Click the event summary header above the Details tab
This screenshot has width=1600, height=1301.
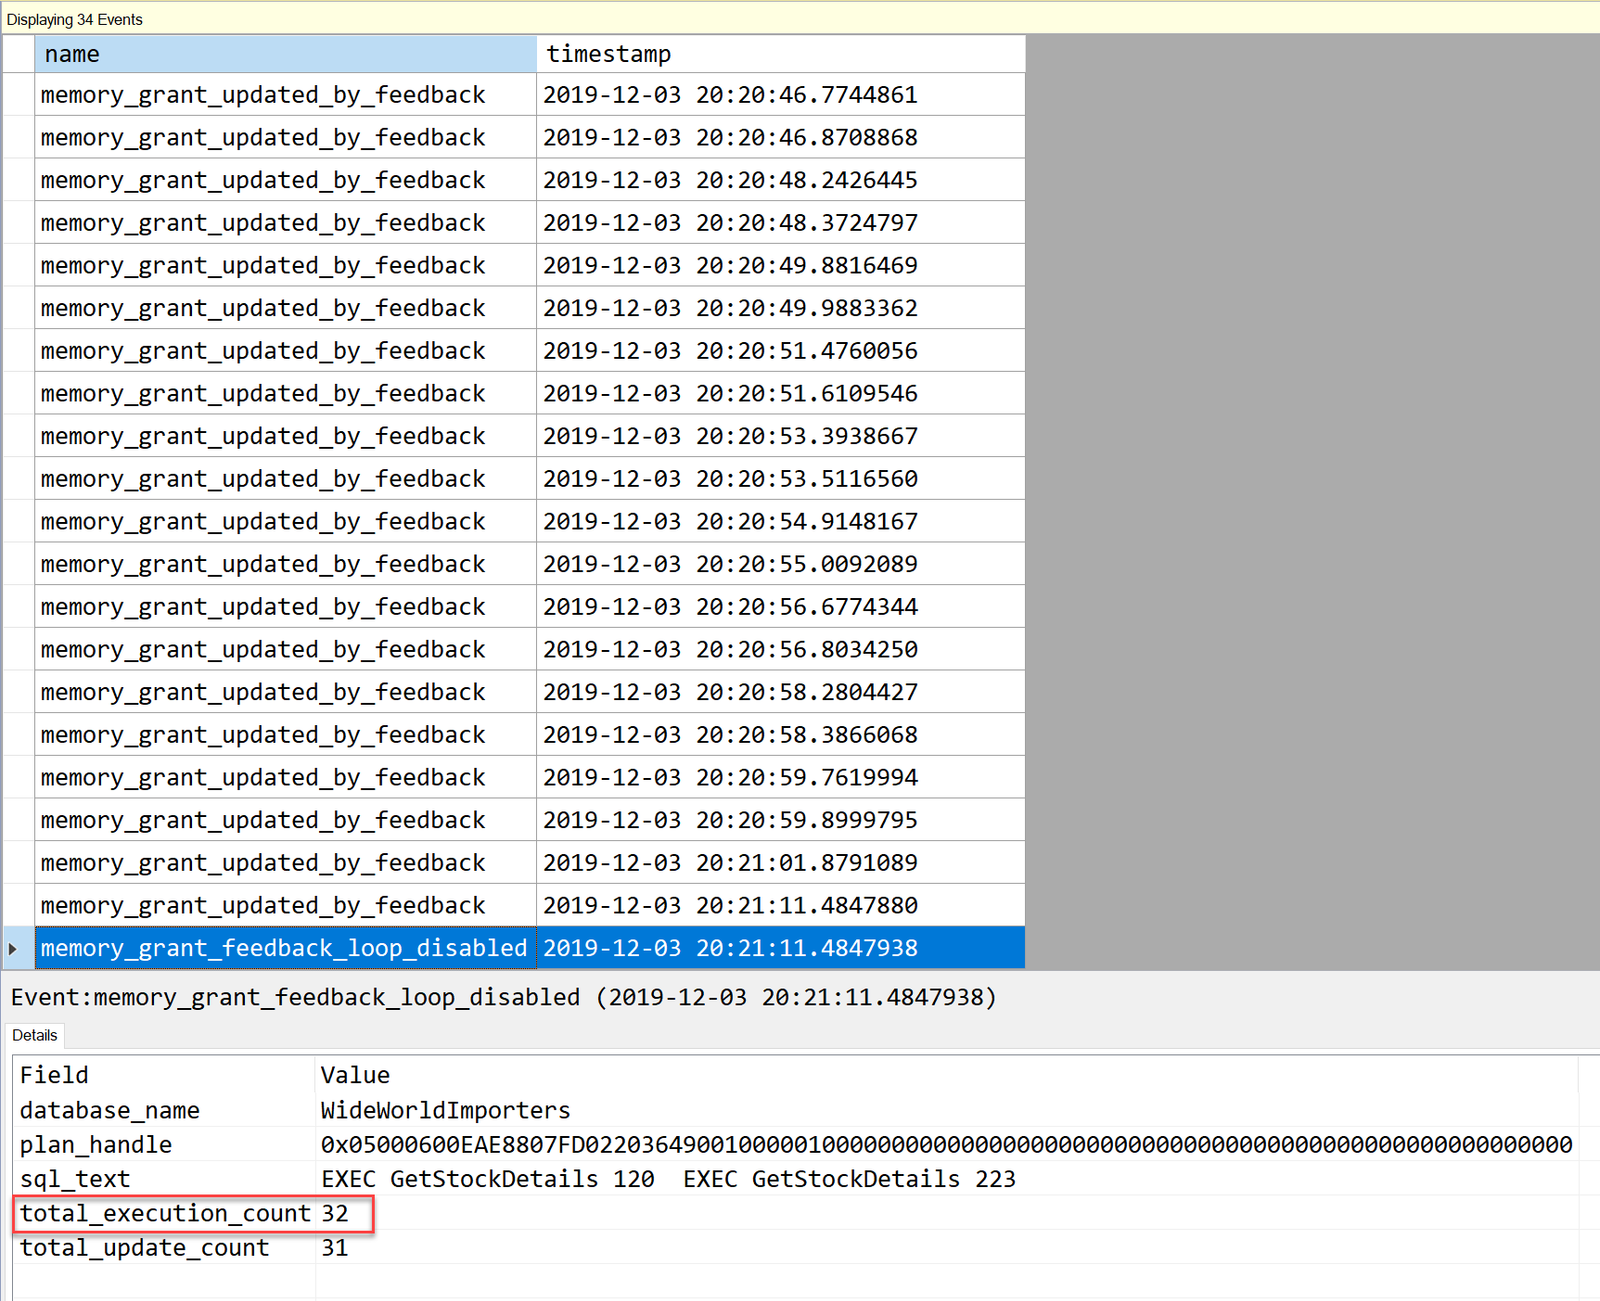(504, 997)
